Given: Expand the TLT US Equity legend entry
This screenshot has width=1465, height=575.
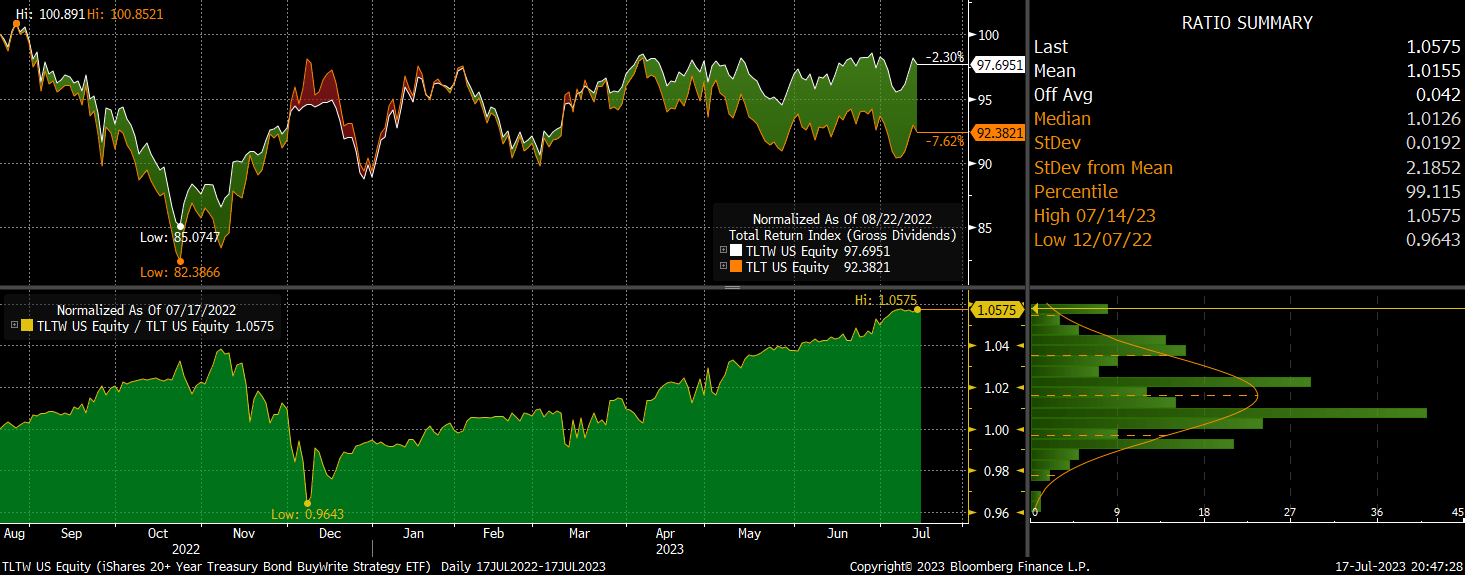Looking at the screenshot, I should (724, 267).
